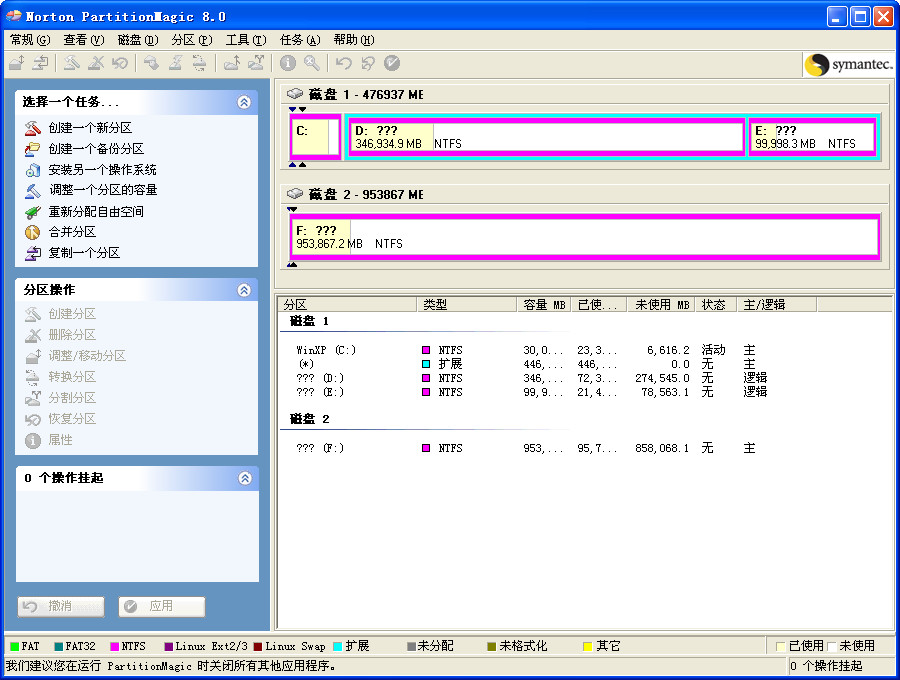Click 删除分区 in partition operations
900x680 pixels.
tap(72, 335)
